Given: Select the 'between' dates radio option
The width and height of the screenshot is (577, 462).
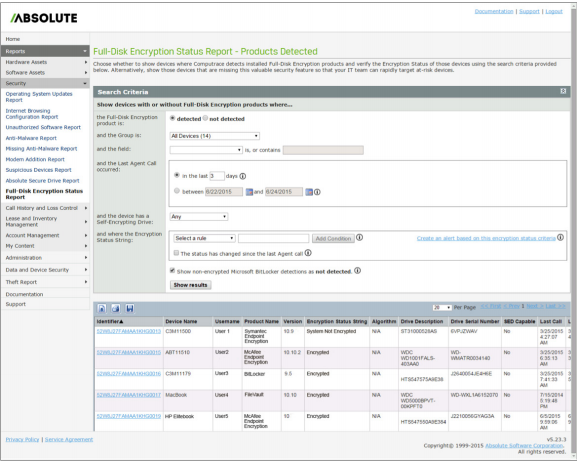Looking at the screenshot, I should 177,191.
